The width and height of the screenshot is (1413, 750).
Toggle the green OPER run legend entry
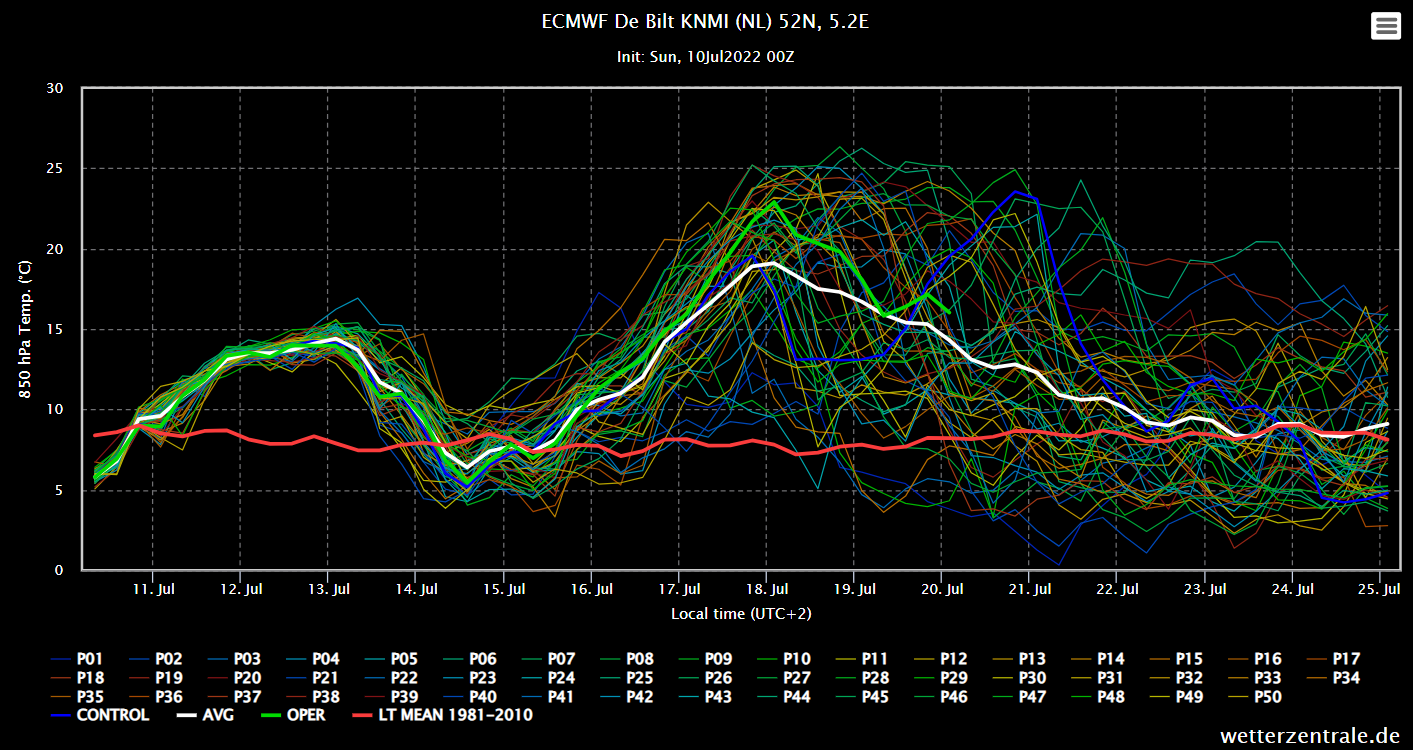point(293,715)
